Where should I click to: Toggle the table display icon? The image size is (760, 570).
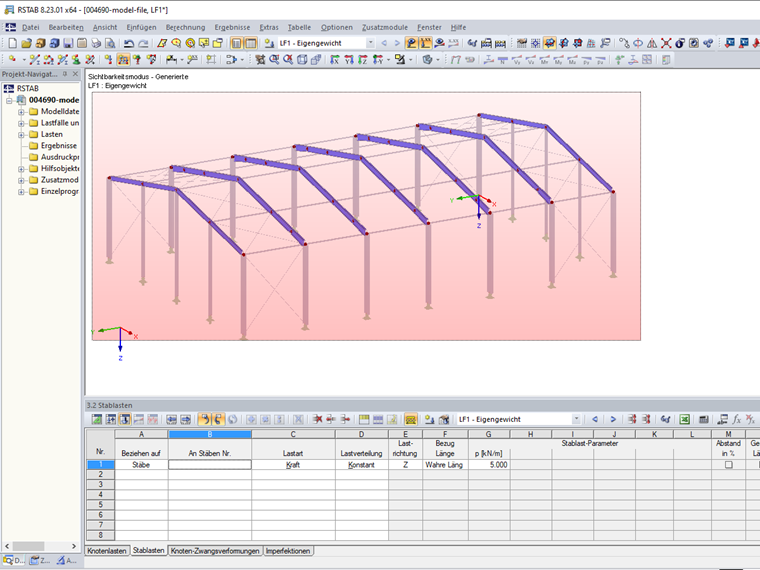pyautogui.click(x=251, y=43)
